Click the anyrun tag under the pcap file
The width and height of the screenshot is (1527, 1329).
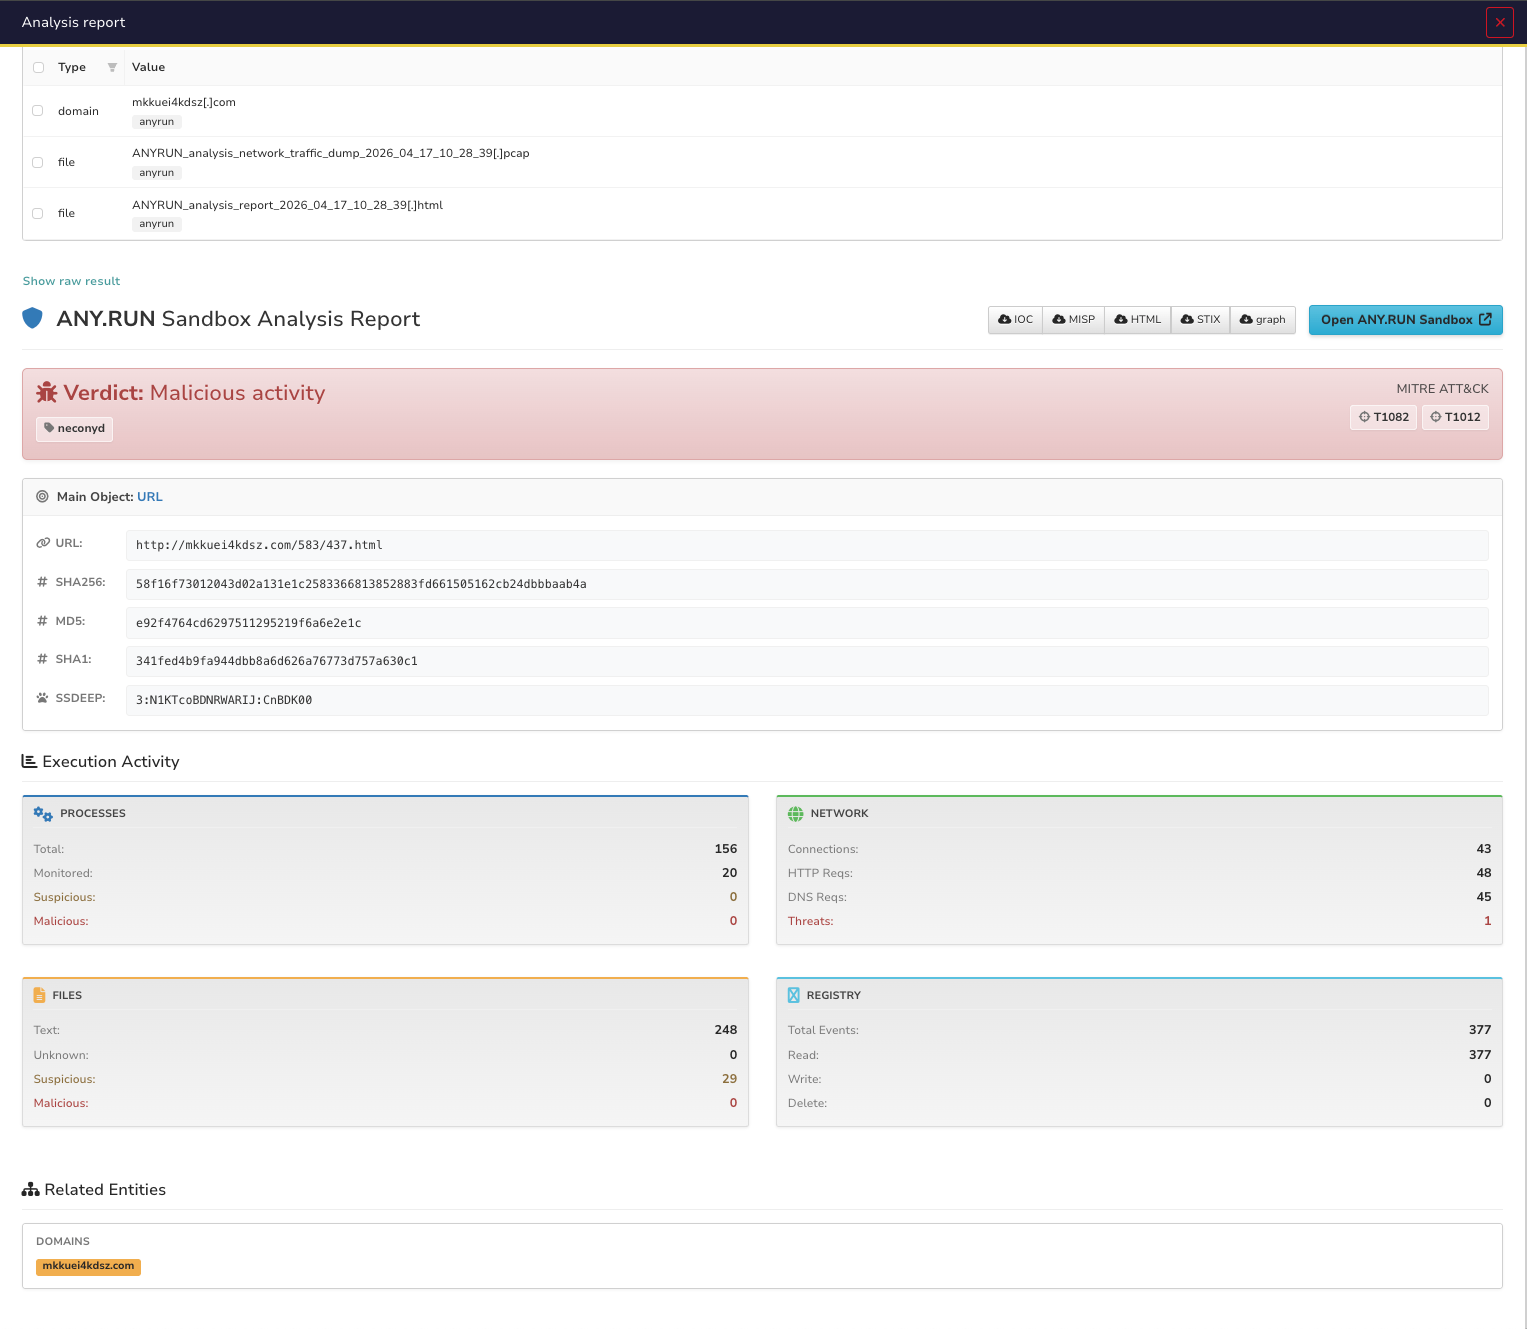pyautogui.click(x=156, y=173)
